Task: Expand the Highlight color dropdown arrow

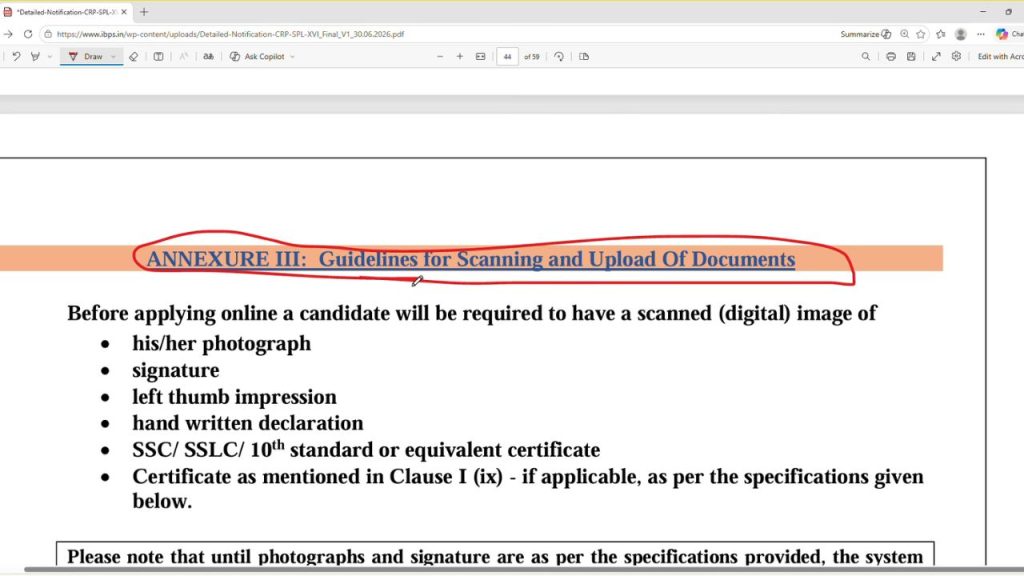Action: (x=50, y=57)
